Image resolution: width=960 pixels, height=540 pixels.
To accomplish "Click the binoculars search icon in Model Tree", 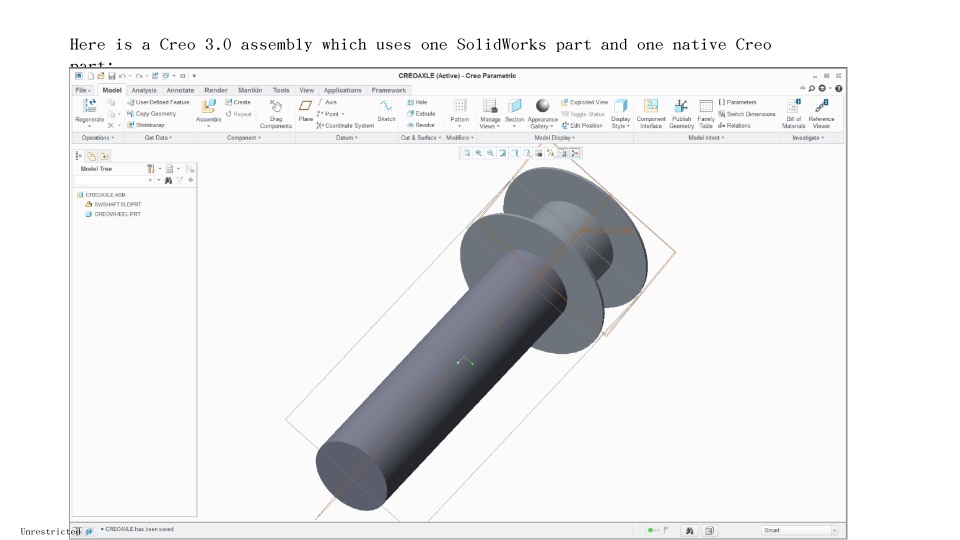I will point(168,180).
